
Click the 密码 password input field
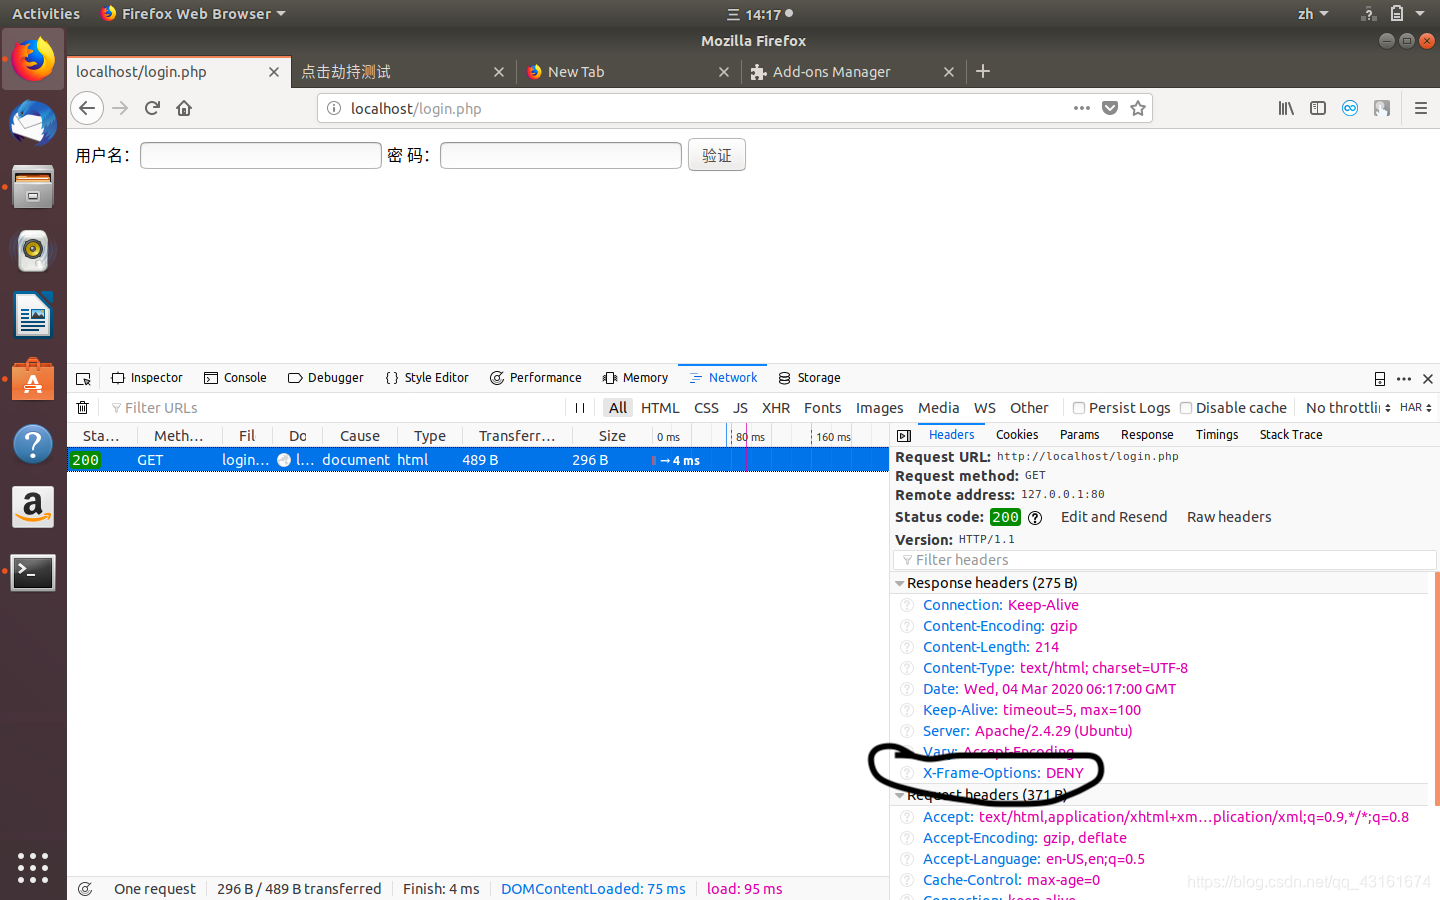click(x=561, y=155)
